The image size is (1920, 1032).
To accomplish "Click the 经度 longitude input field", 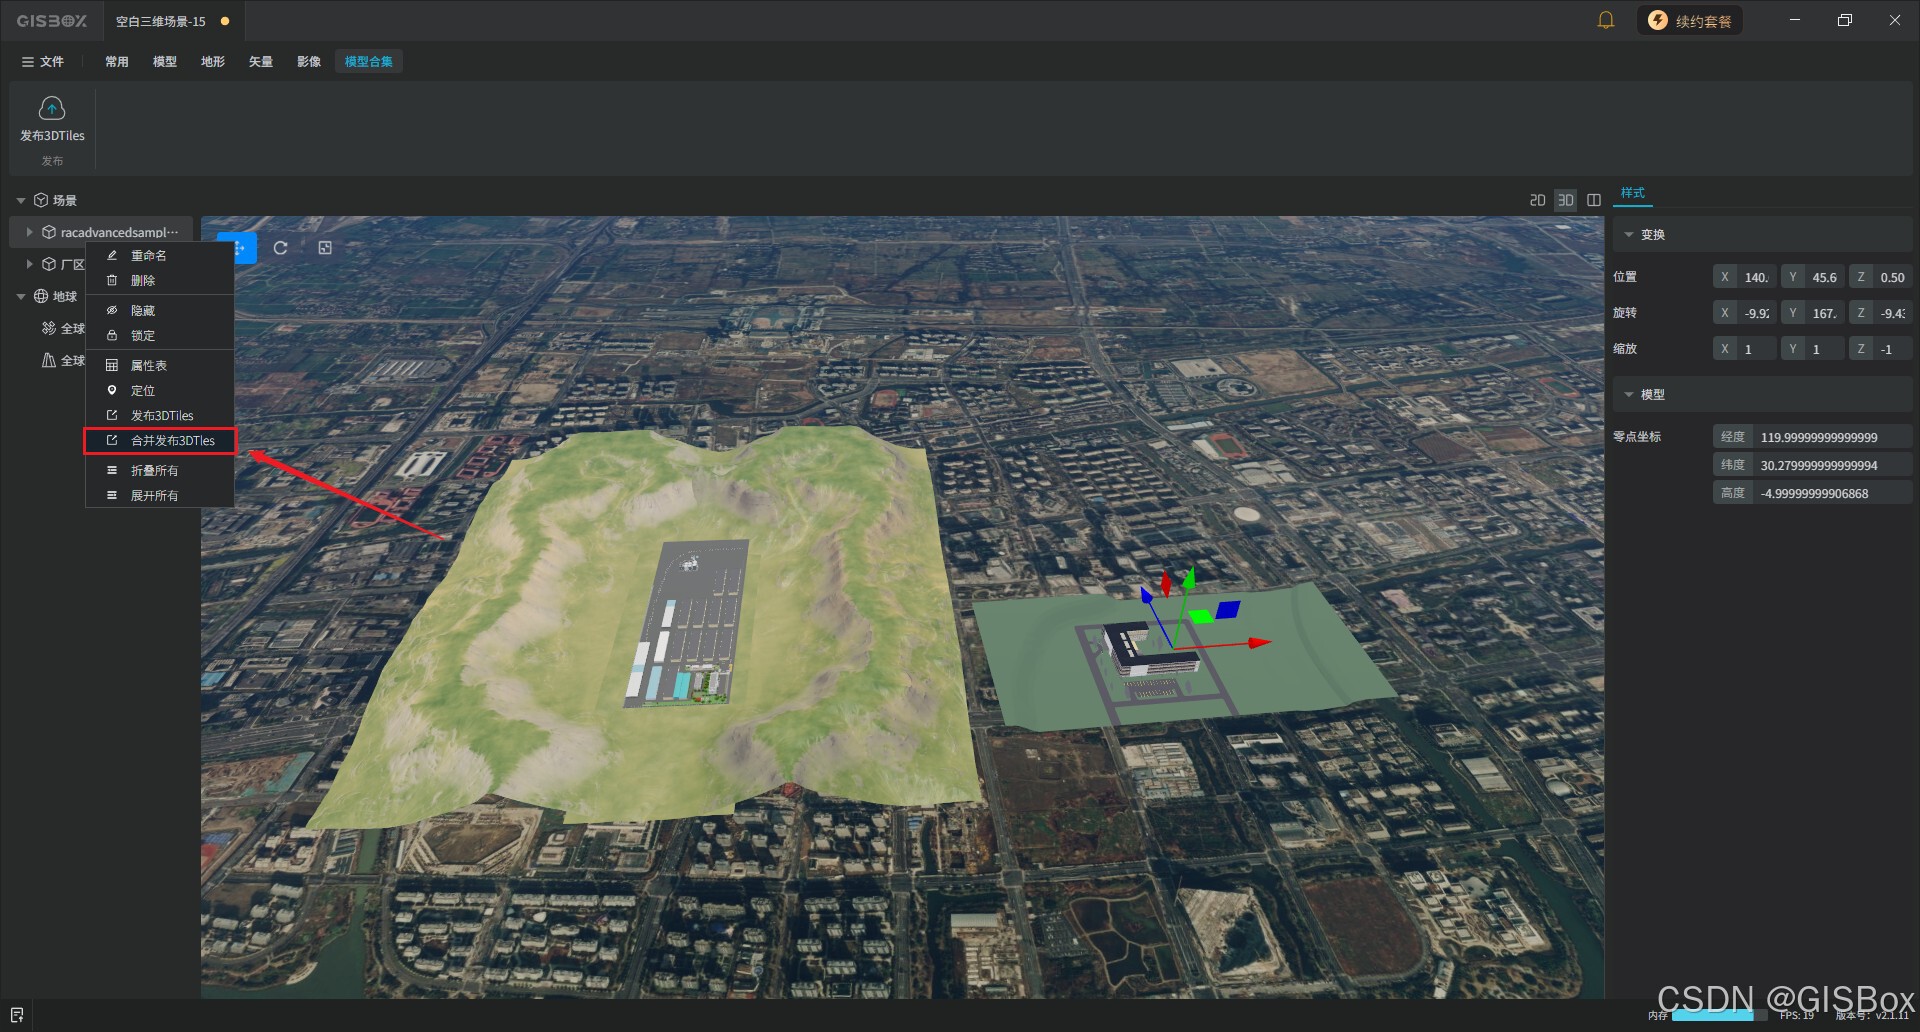I will pos(1813,437).
